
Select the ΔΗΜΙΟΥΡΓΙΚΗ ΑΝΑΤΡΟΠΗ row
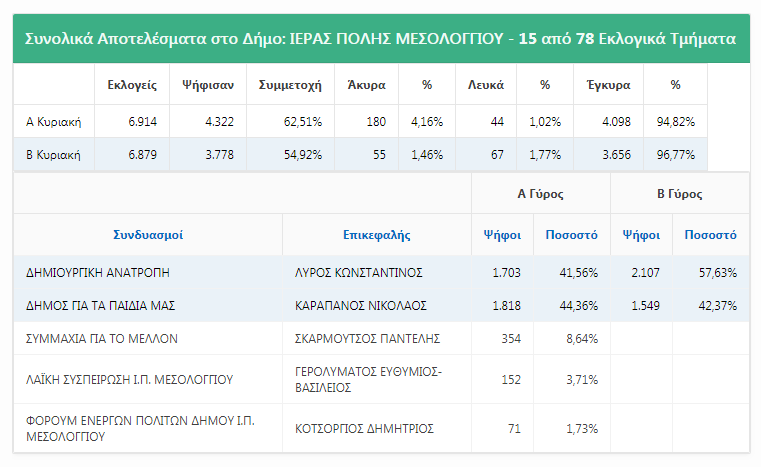coord(98,272)
